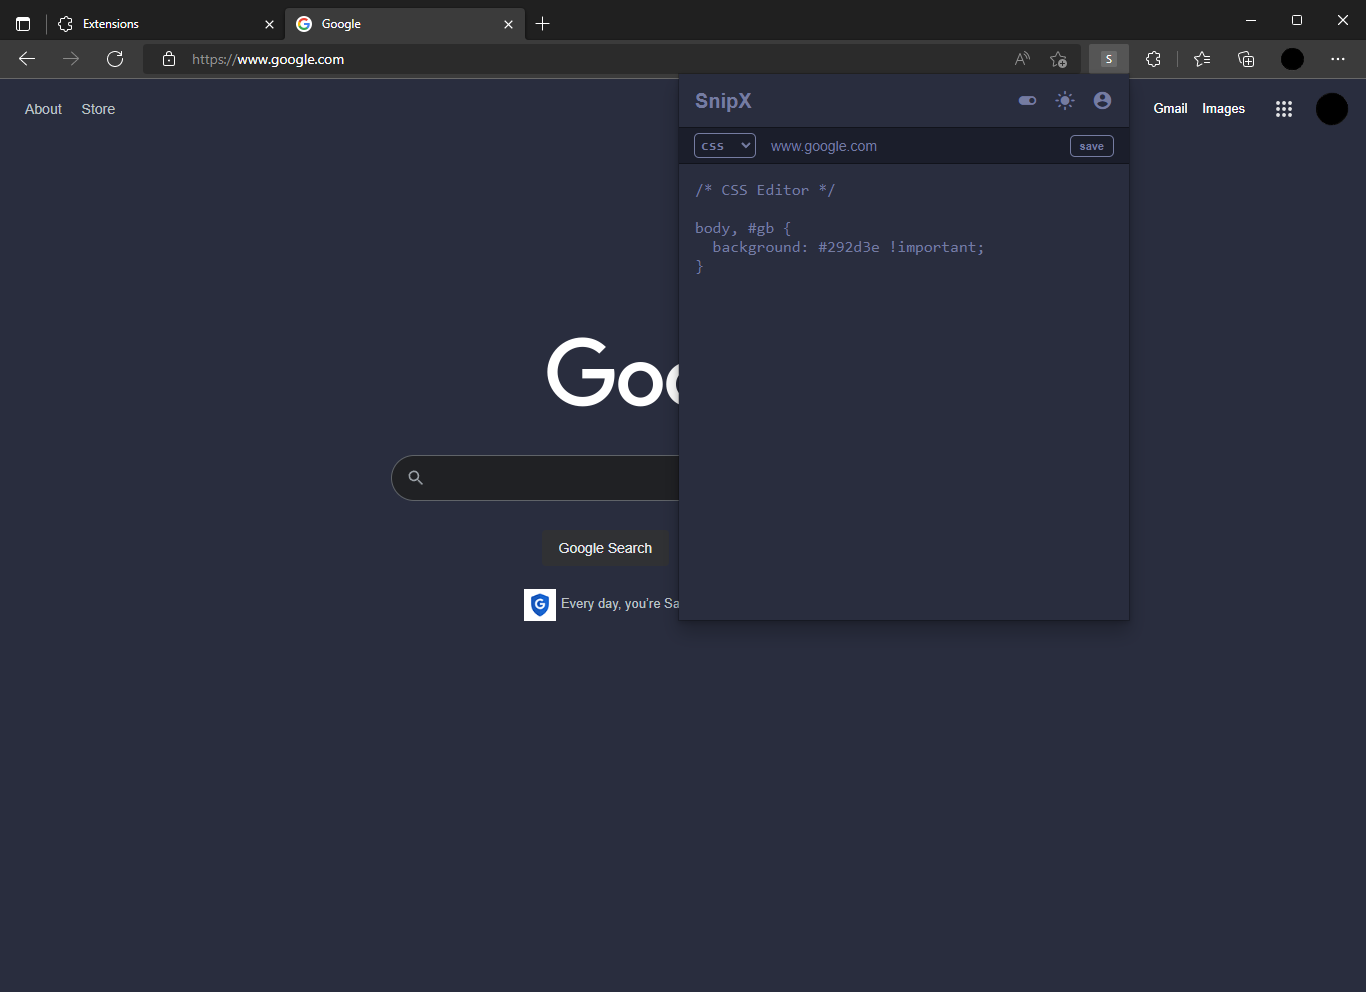The width and height of the screenshot is (1366, 992).
Task: Switch SnipX theme with the sun icon
Action: [x=1065, y=101]
